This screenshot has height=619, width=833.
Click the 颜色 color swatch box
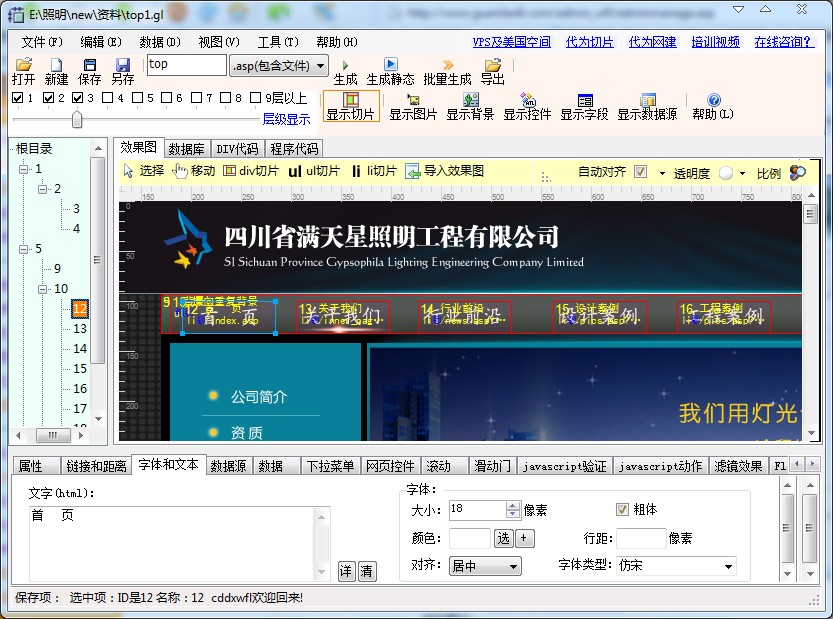click(470, 539)
